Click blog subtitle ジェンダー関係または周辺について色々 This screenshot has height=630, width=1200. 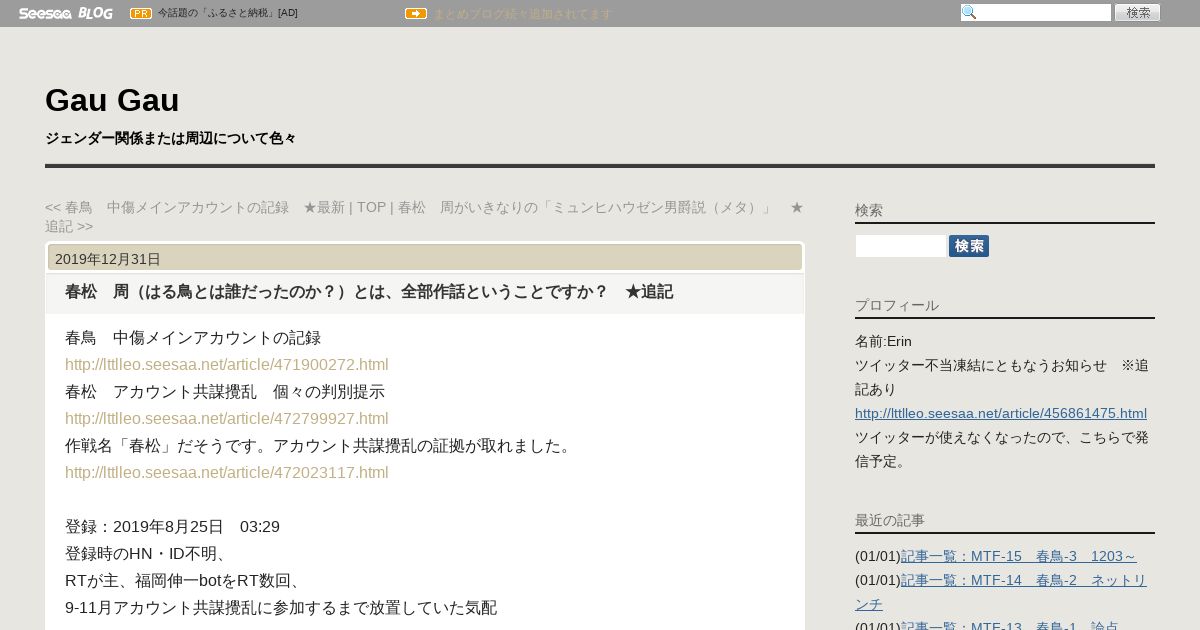tap(171, 138)
